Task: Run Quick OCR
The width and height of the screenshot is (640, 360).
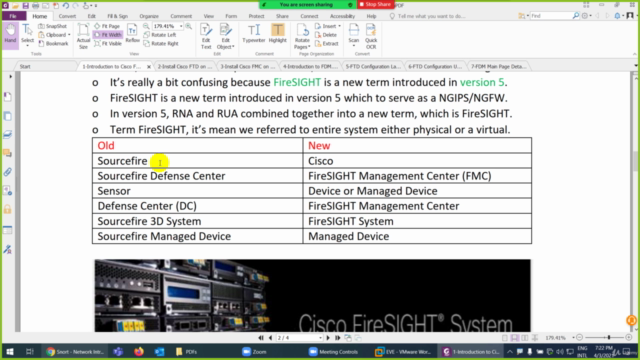Action: [x=371, y=36]
